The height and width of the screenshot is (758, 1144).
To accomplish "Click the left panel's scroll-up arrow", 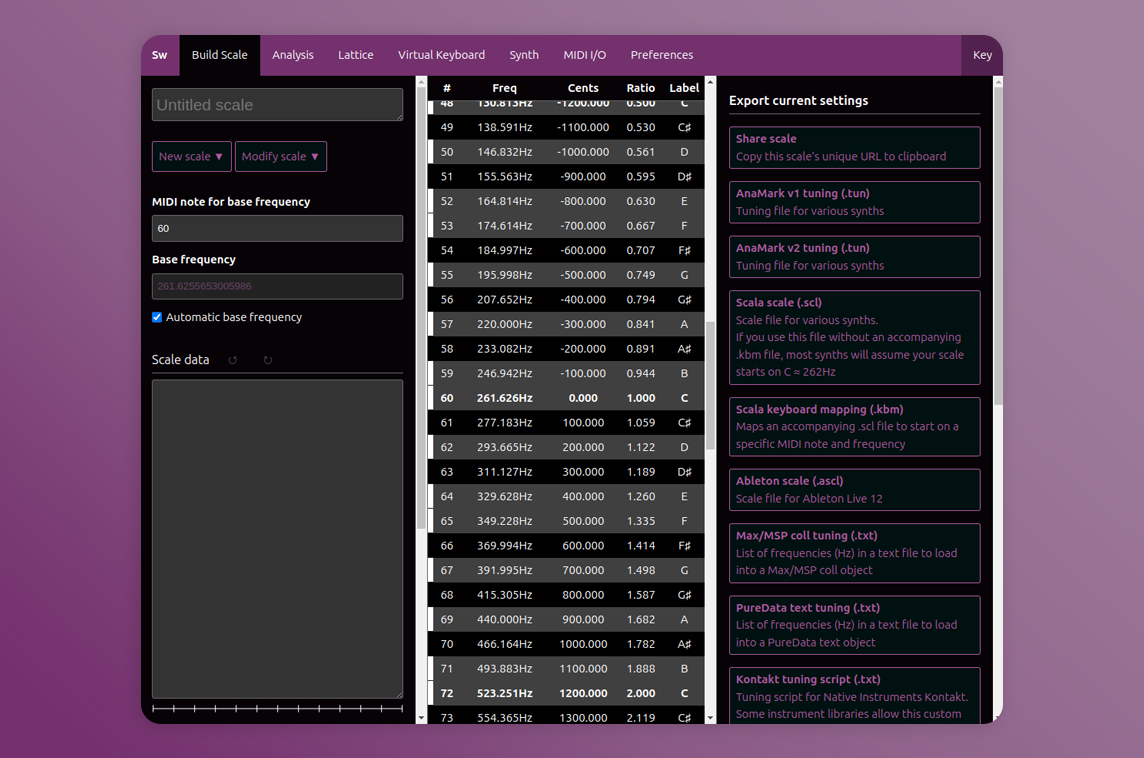I will pyautogui.click(x=421, y=83).
